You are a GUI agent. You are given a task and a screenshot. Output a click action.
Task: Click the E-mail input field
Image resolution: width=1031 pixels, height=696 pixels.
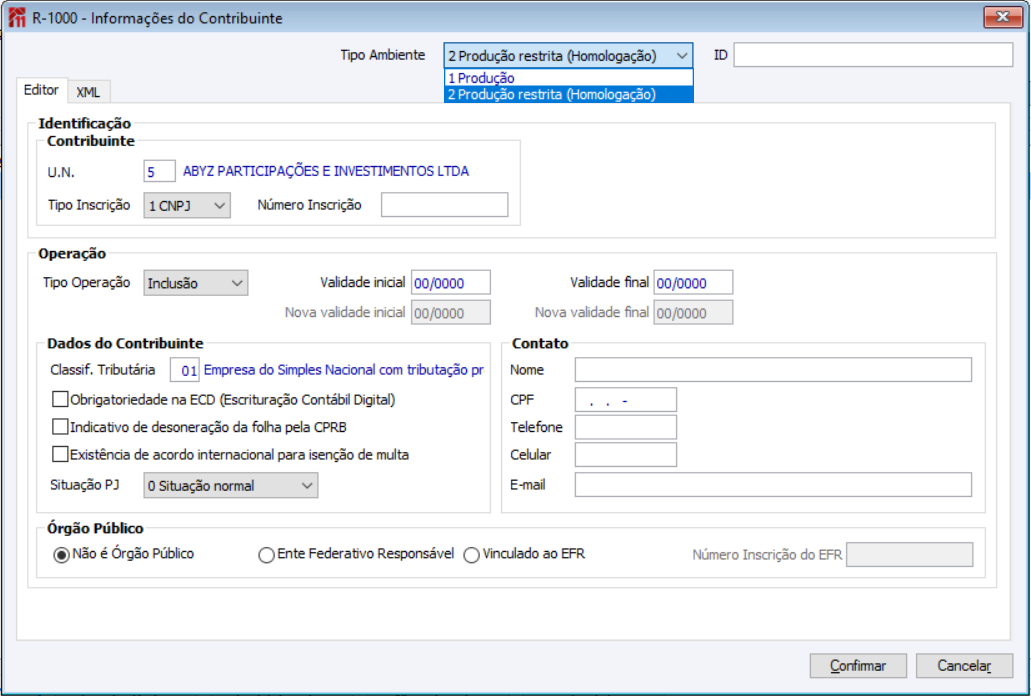tap(773, 485)
